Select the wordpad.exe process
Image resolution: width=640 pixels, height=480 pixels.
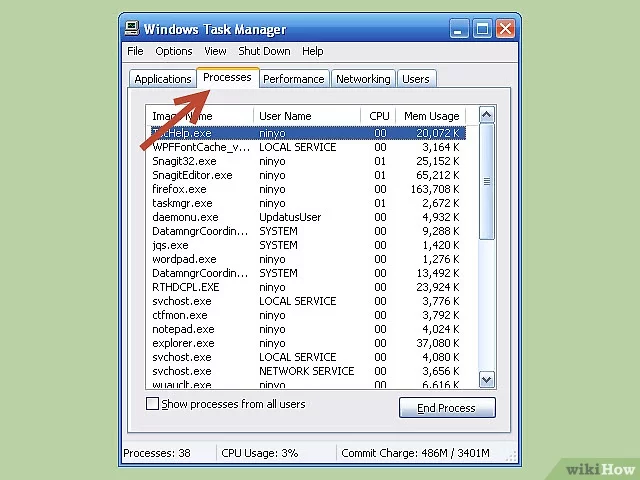pyautogui.click(x=306, y=259)
